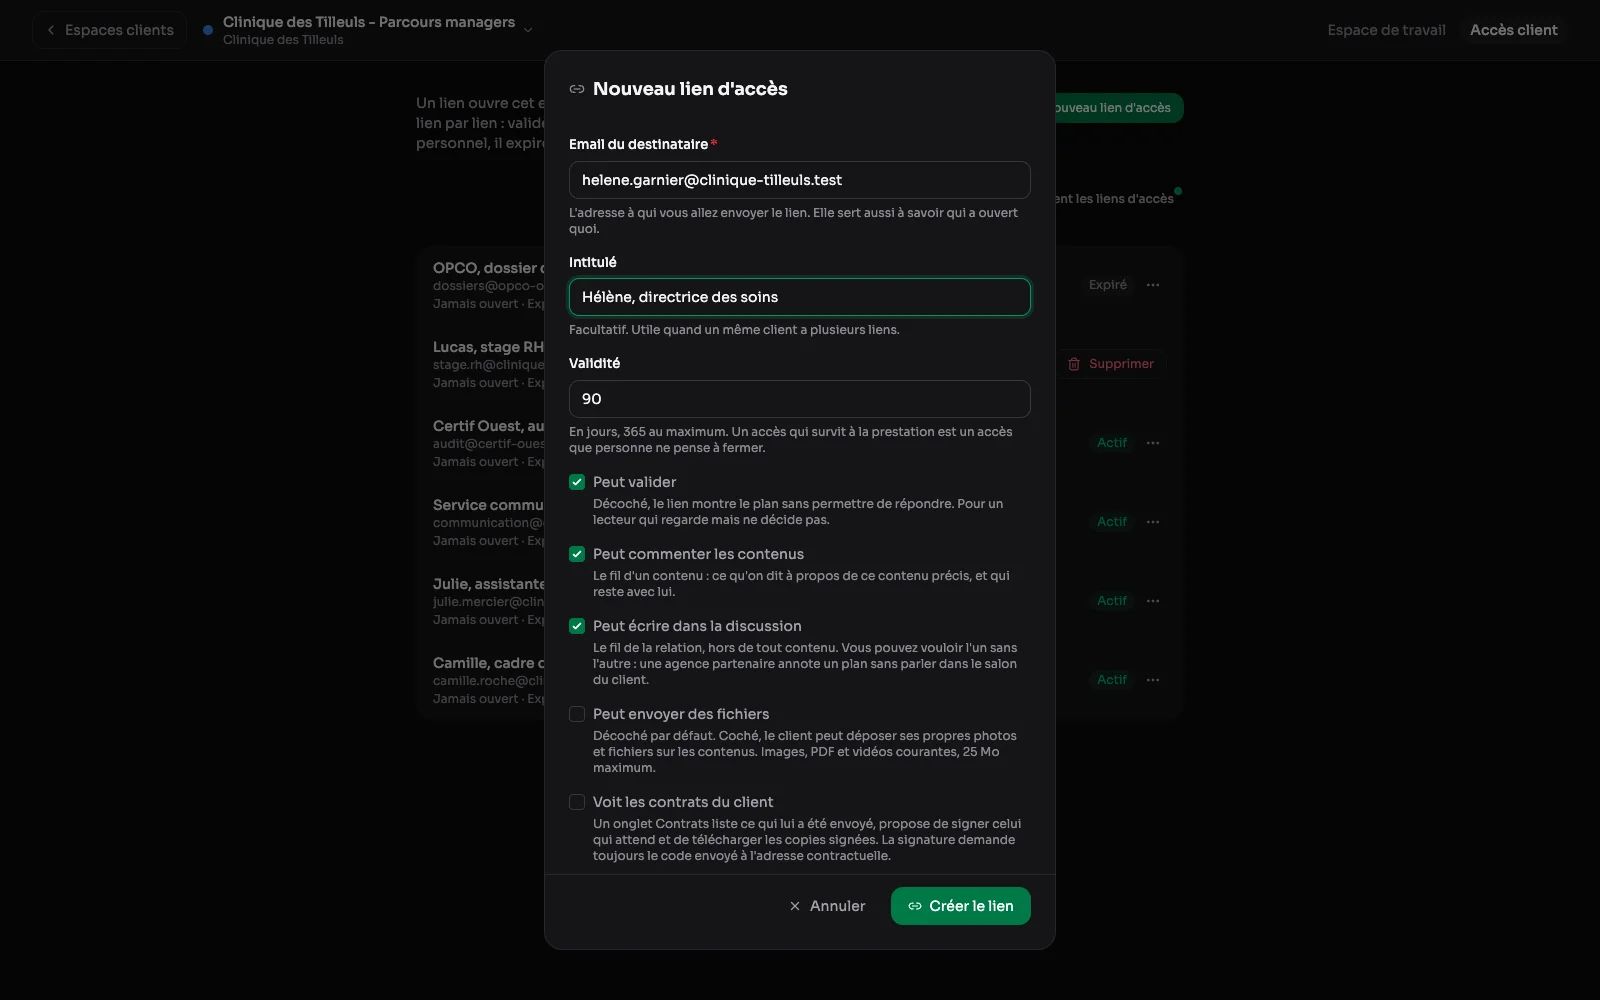
Task: Open more options for the Certif Ouest link
Action: point(1153,443)
